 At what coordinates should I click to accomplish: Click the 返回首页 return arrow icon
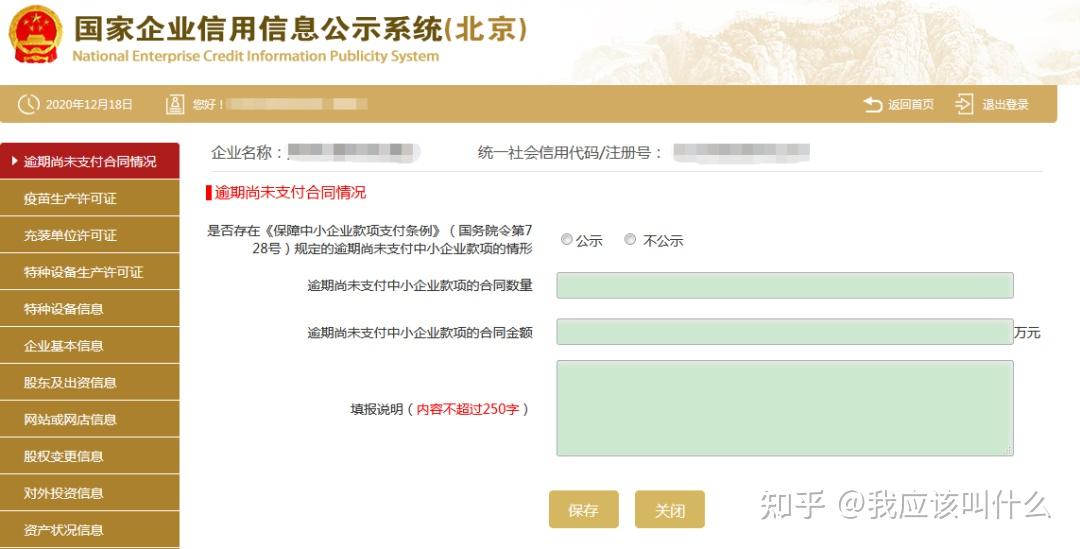pyautogui.click(x=873, y=105)
